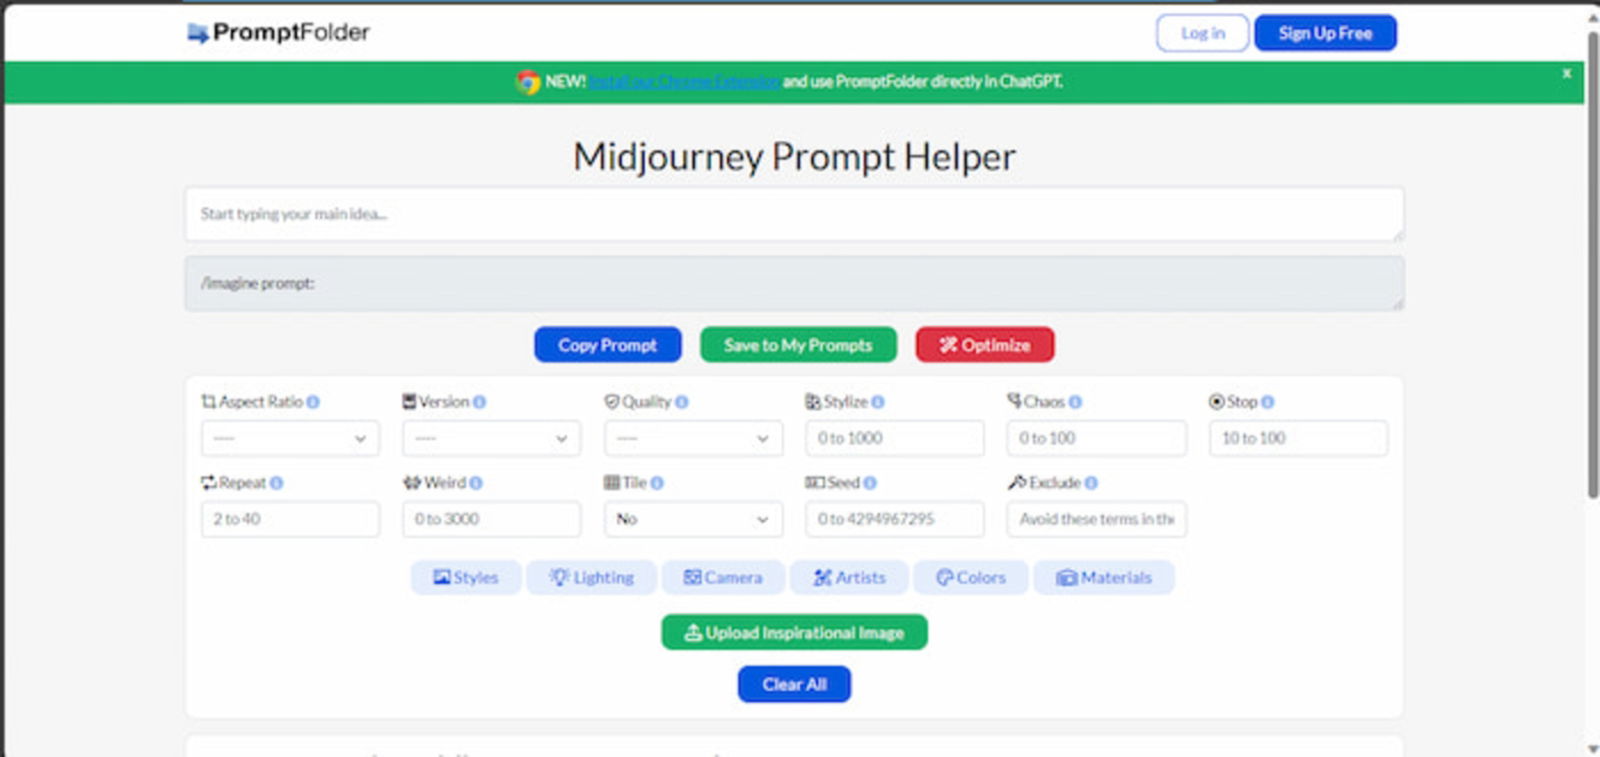Open the Styles category
Viewport: 1600px width, 757px height.
coord(465,577)
